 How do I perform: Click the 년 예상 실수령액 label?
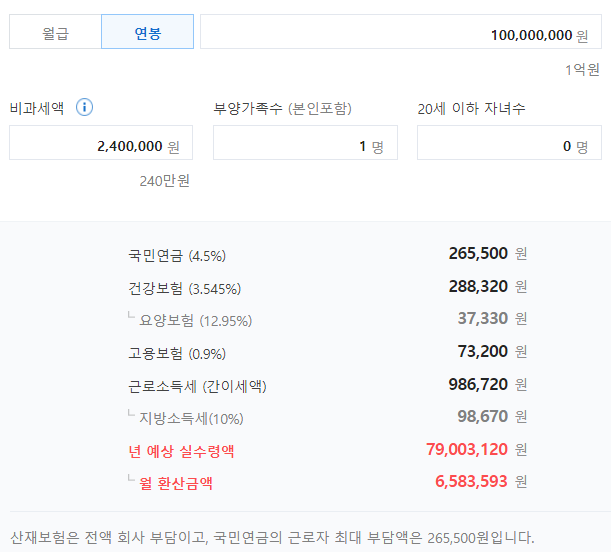(x=182, y=451)
